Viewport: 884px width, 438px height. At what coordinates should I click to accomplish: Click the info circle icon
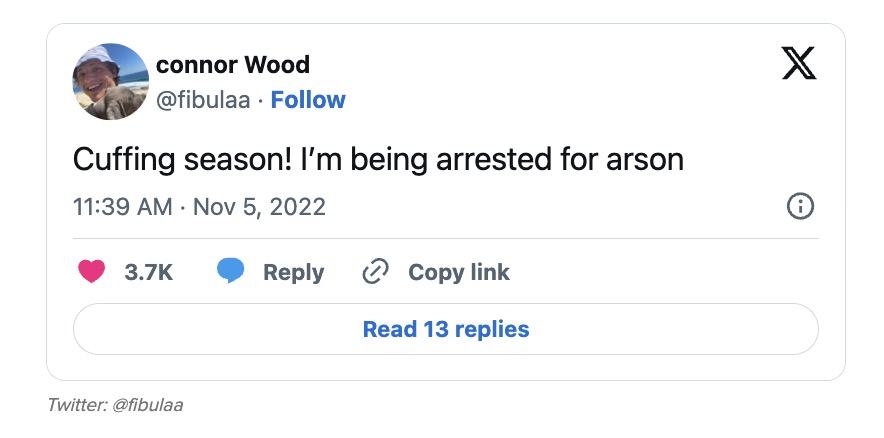coord(800,207)
